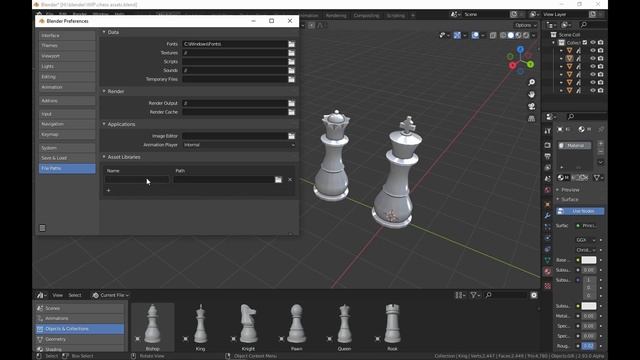Toggle X-ray mode in viewport header
This screenshot has height=360, width=640.
coord(493,36)
